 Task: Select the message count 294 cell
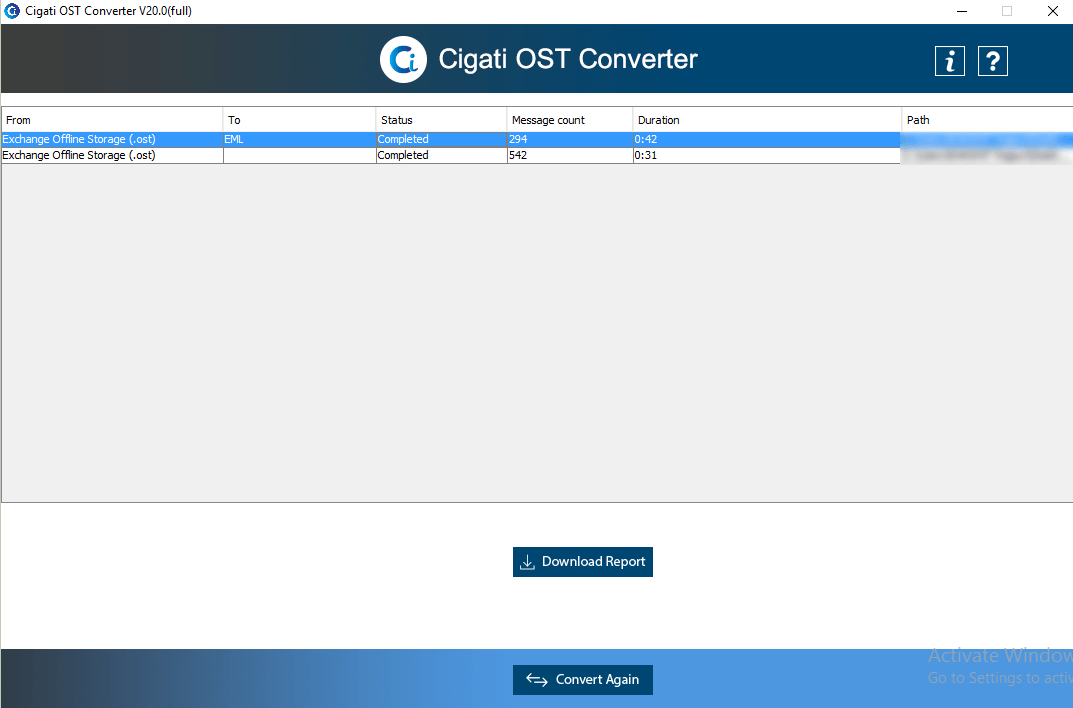click(x=570, y=140)
